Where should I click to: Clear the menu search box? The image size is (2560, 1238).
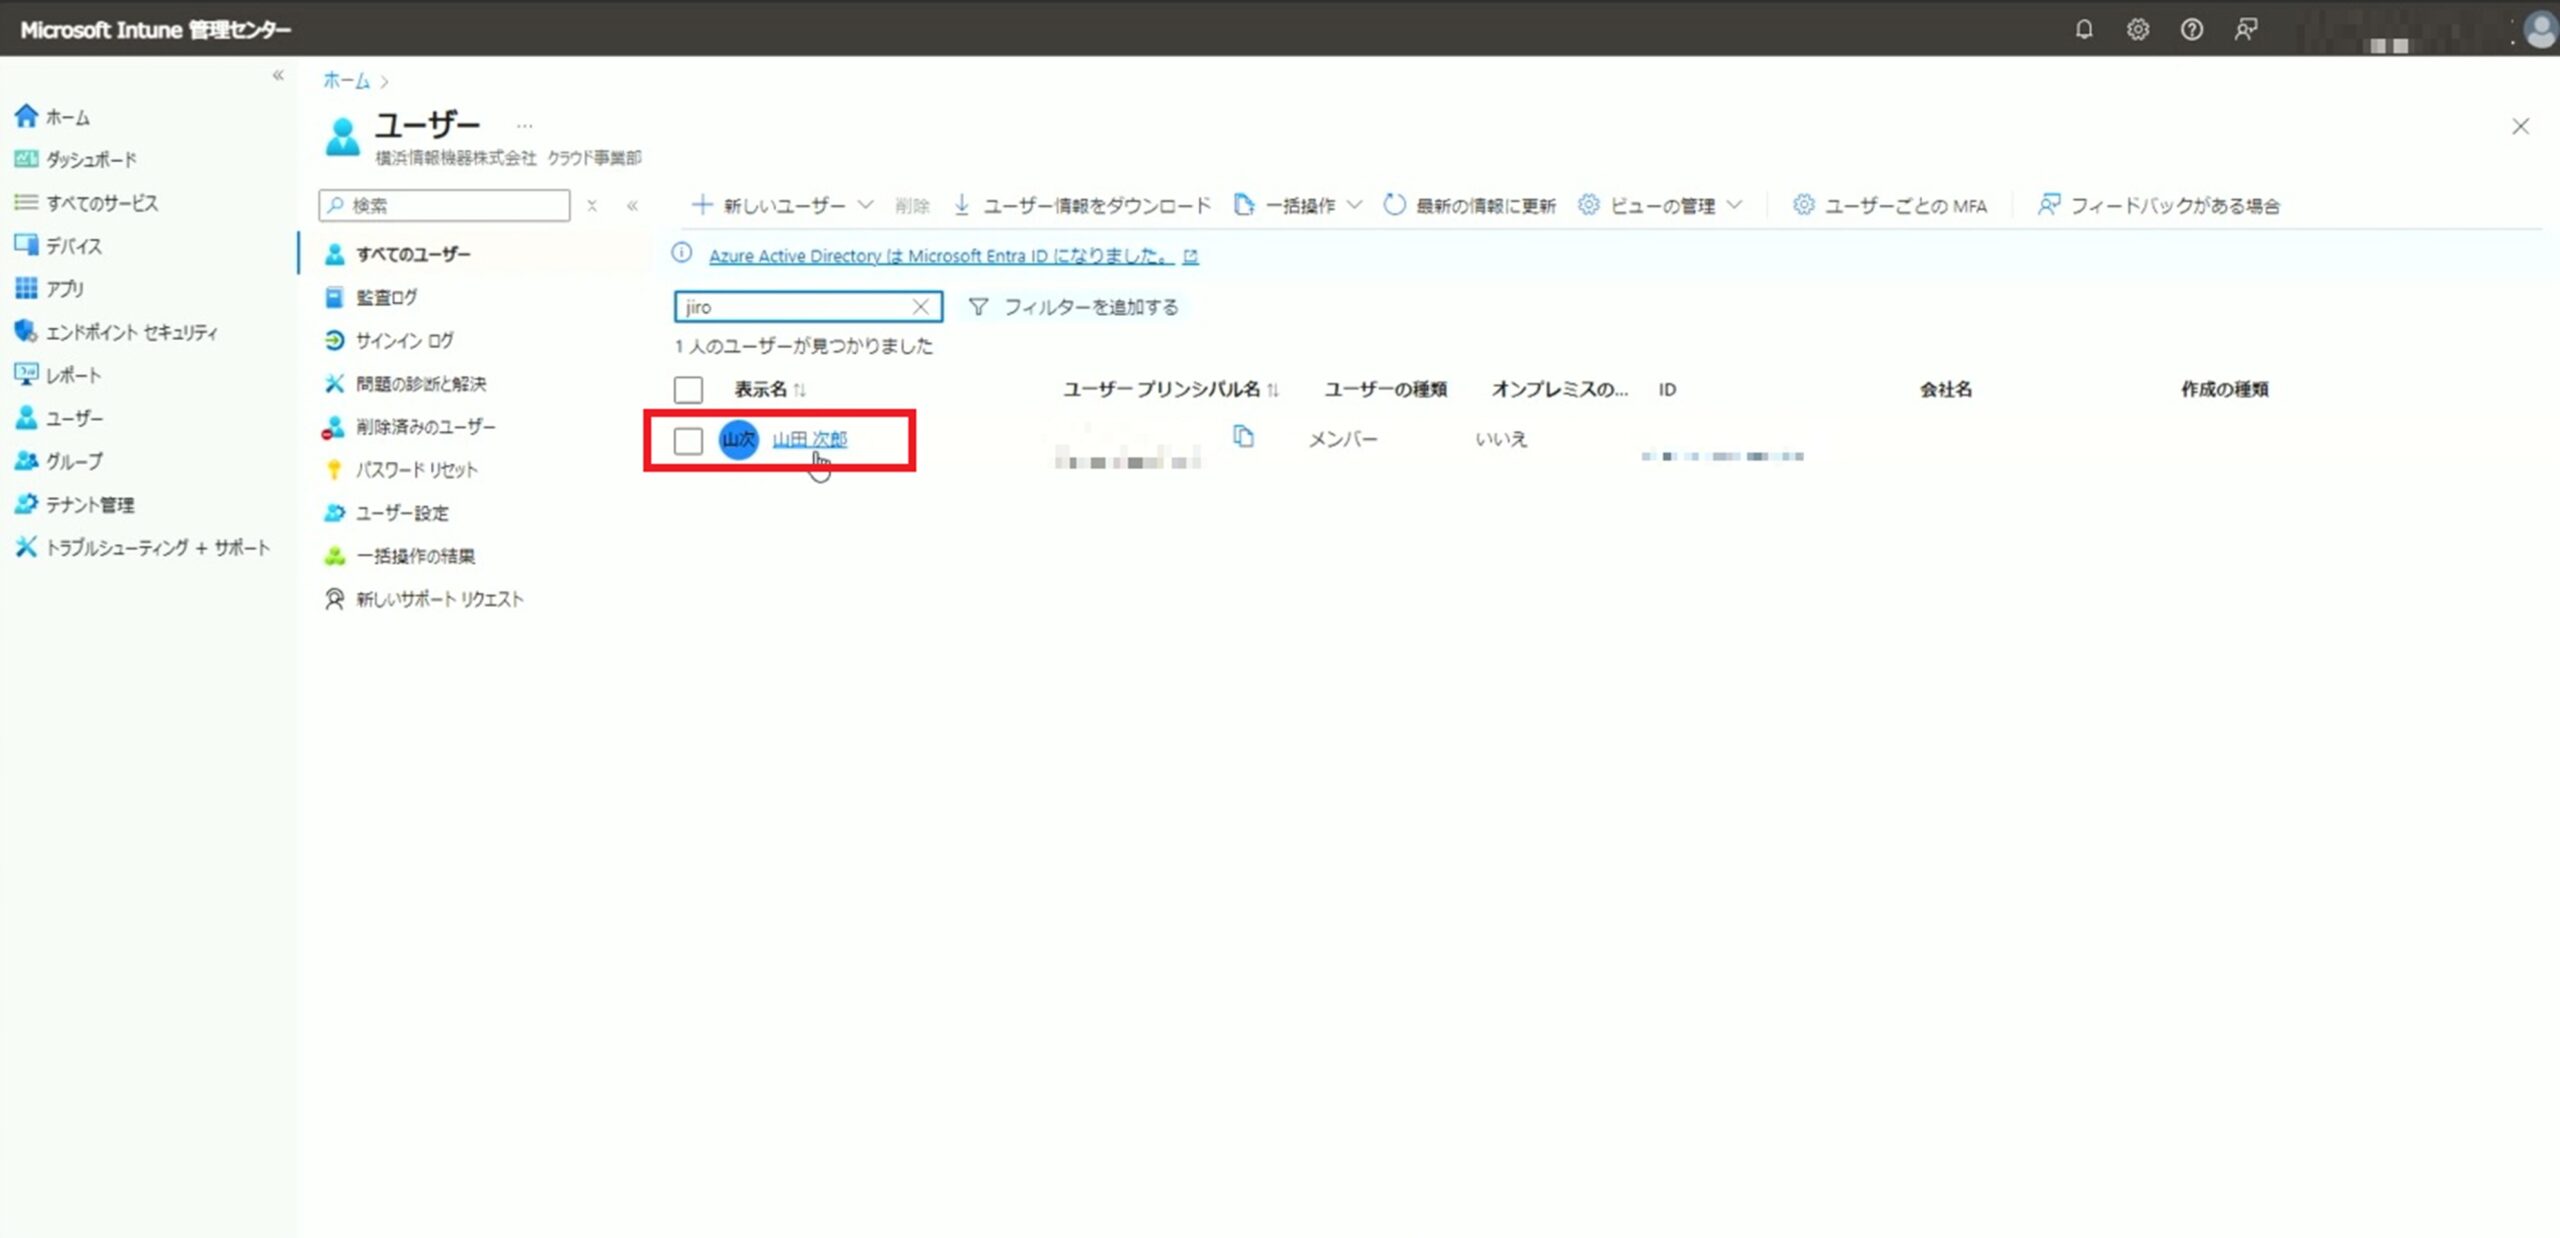592,205
